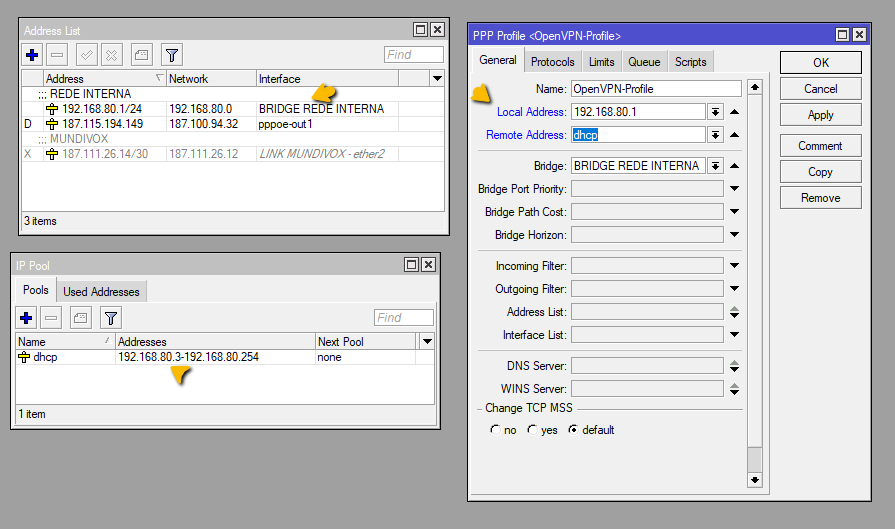Open Bridge dropdown list
The width and height of the screenshot is (895, 529).
click(715, 166)
